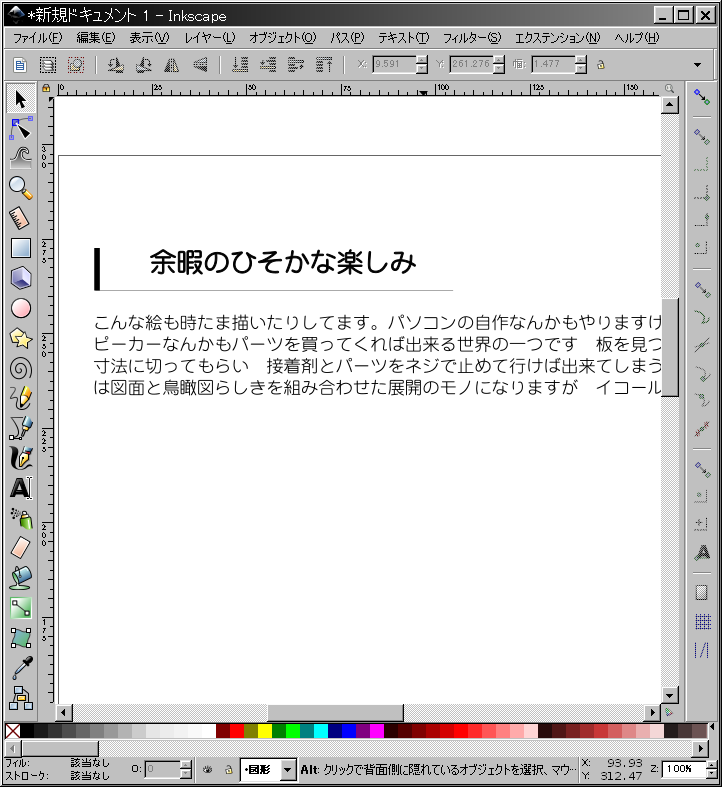Expand the toolbar overflow arrow
The image size is (722, 787).
point(697,65)
